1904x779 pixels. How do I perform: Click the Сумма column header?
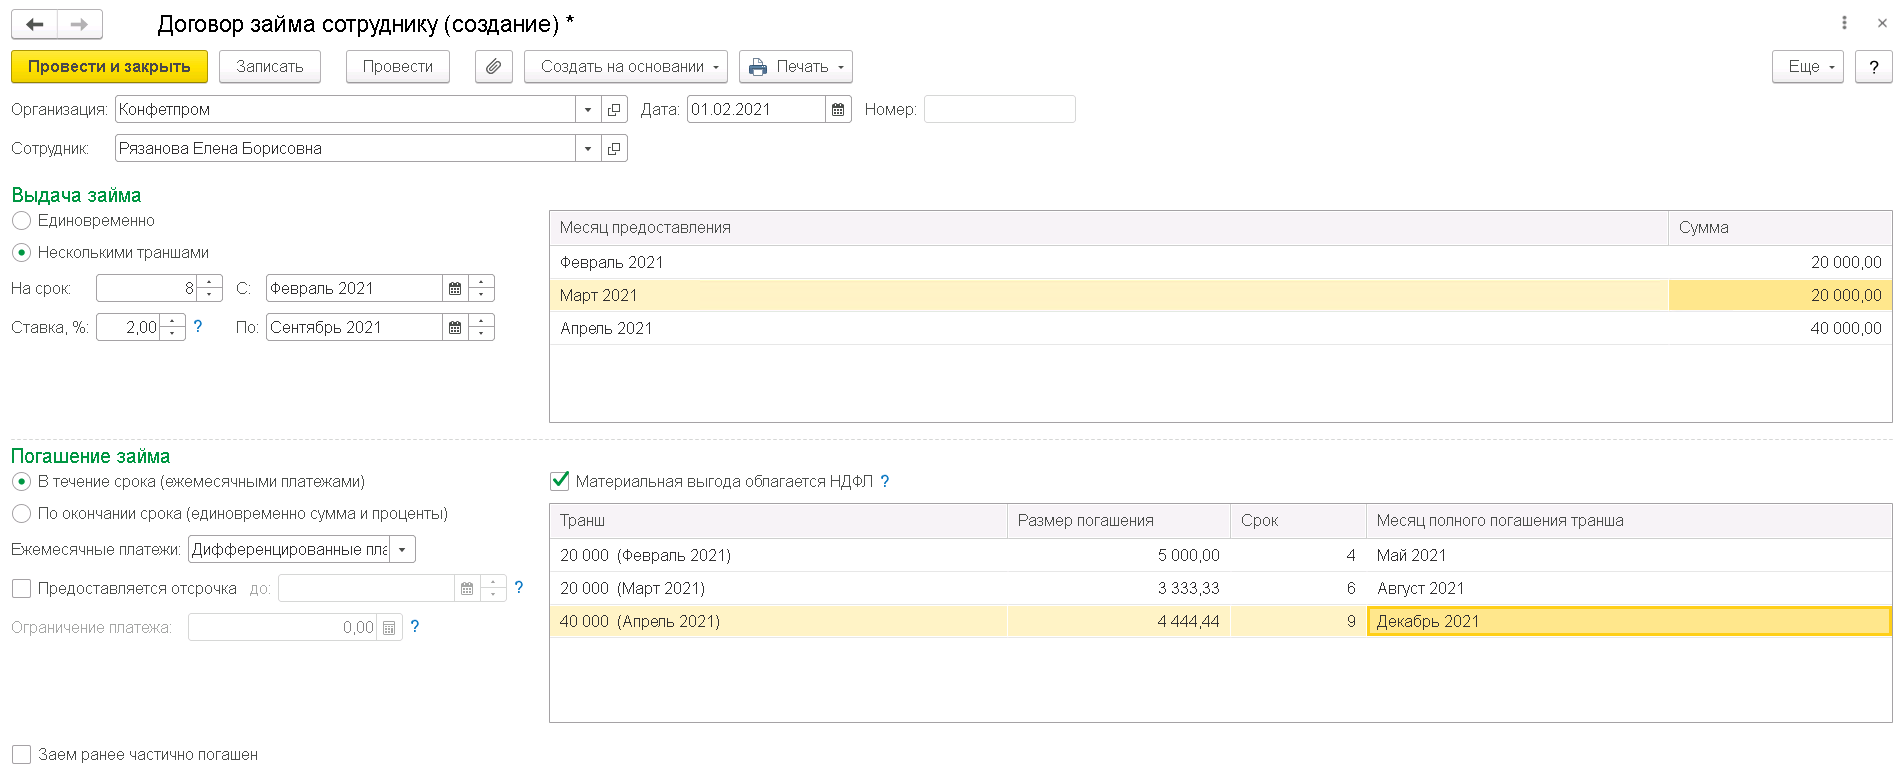[x=1780, y=228]
